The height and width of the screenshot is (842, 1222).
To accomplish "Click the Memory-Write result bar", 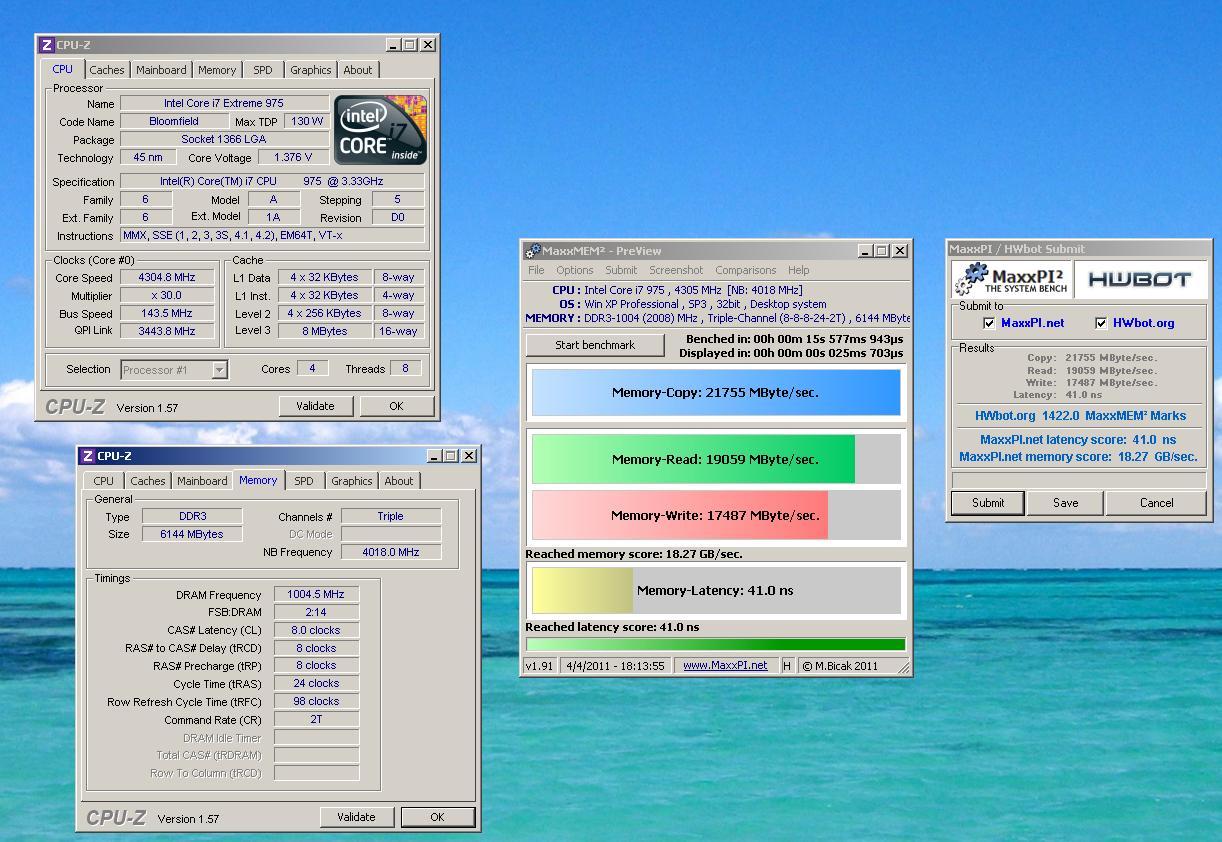I will [x=716, y=516].
